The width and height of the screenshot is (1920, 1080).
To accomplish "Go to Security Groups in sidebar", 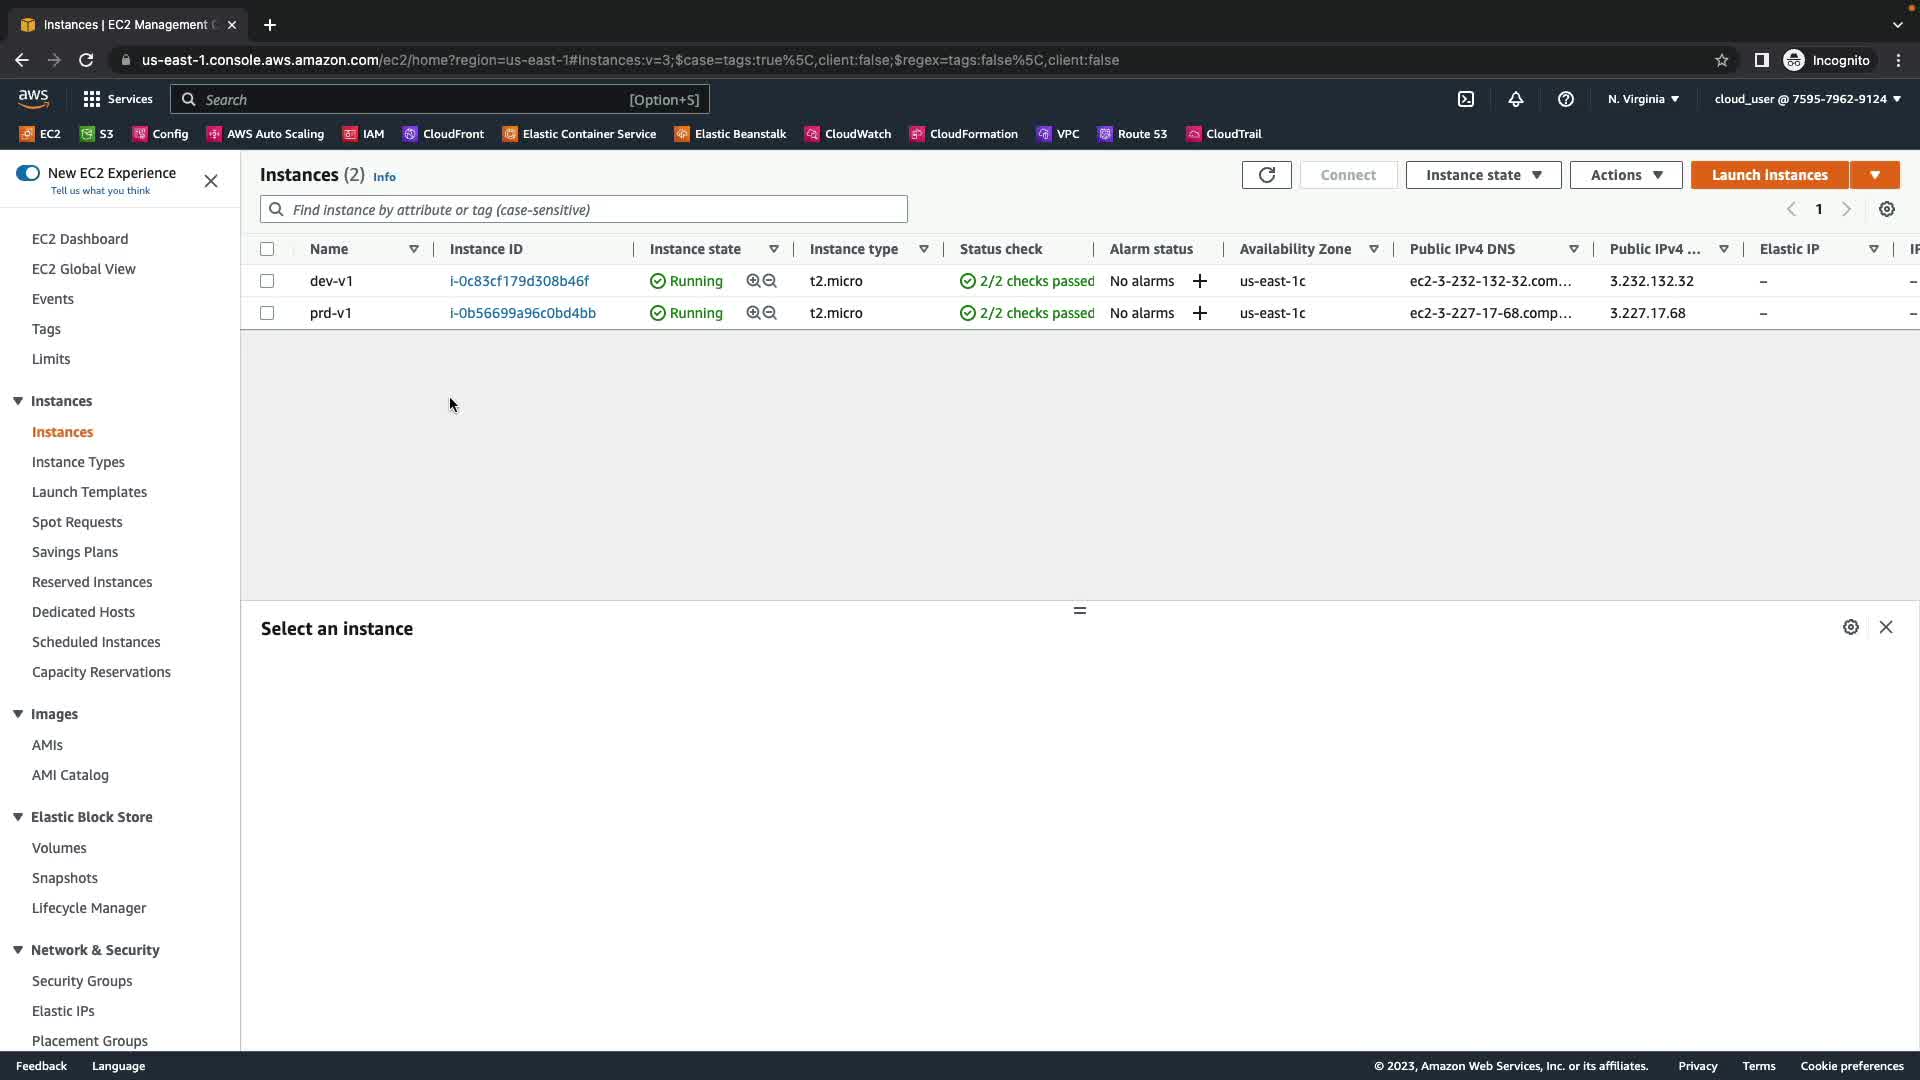I will tap(82, 981).
